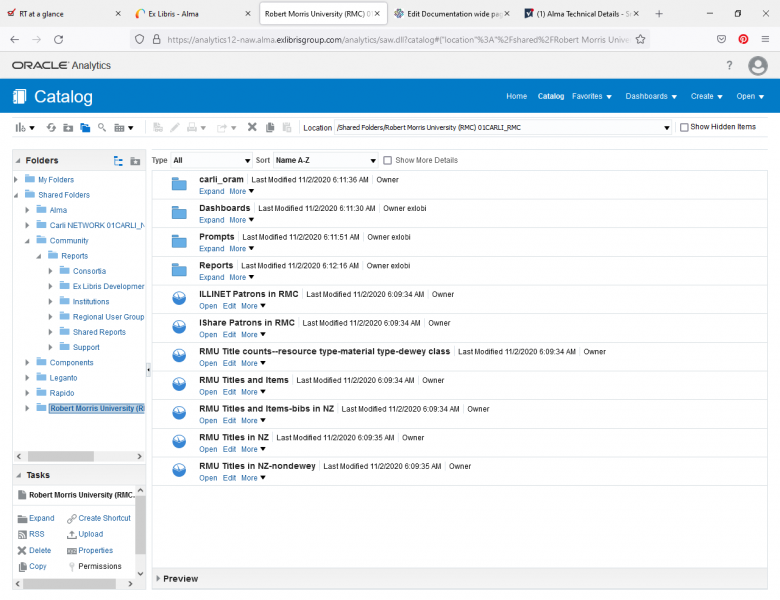Screen dimensions: 780x600
Task: Collapse the Folders pane header
Action: tap(18, 161)
